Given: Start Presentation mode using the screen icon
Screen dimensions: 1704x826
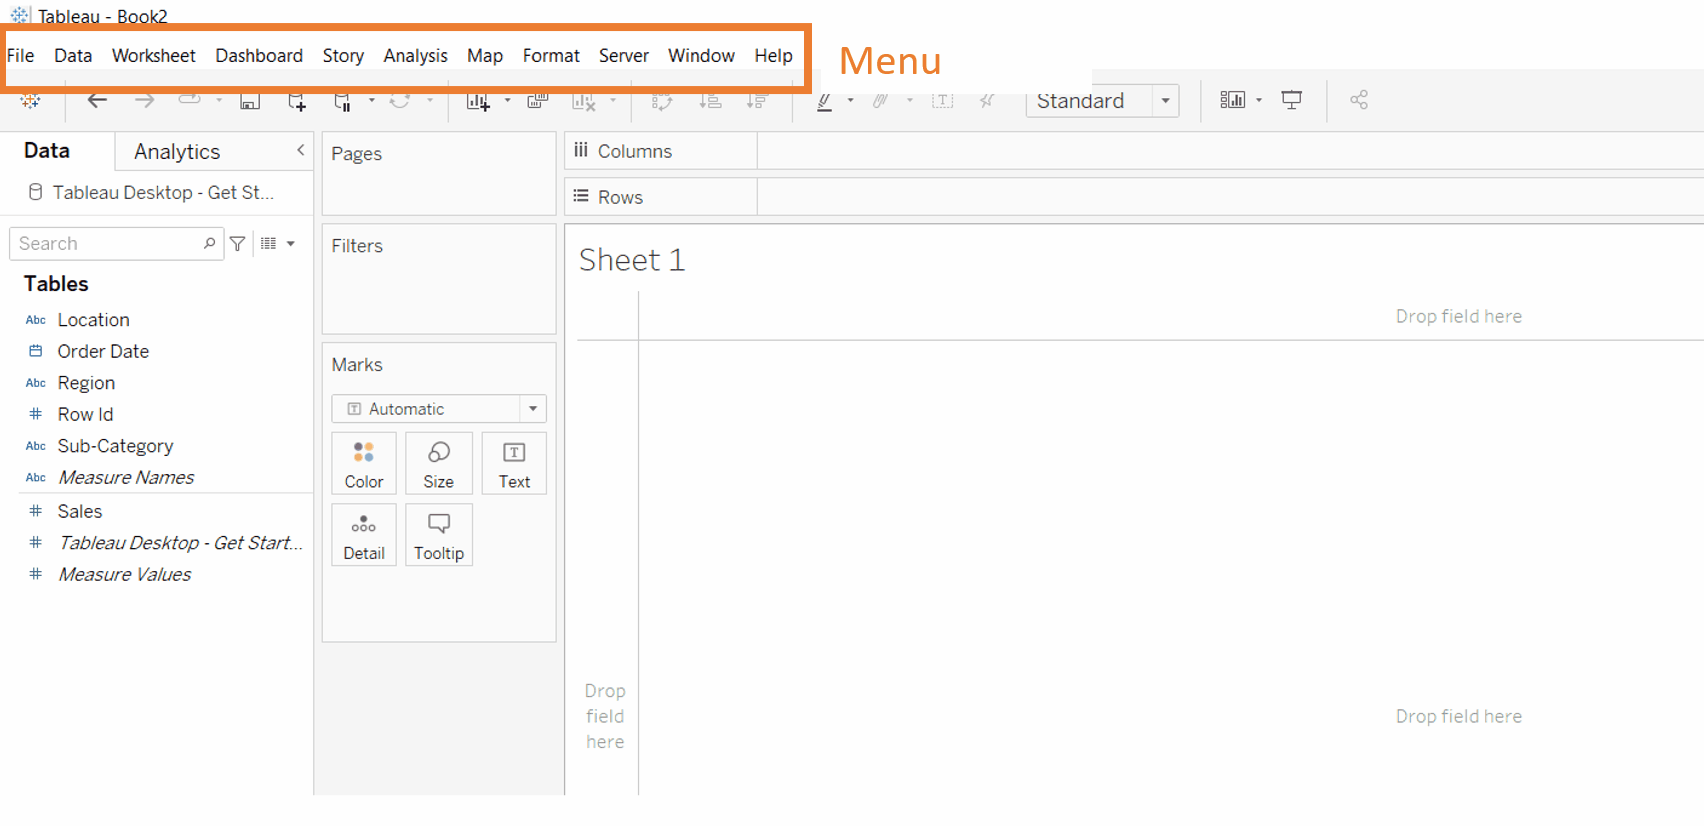Looking at the screenshot, I should [1292, 100].
